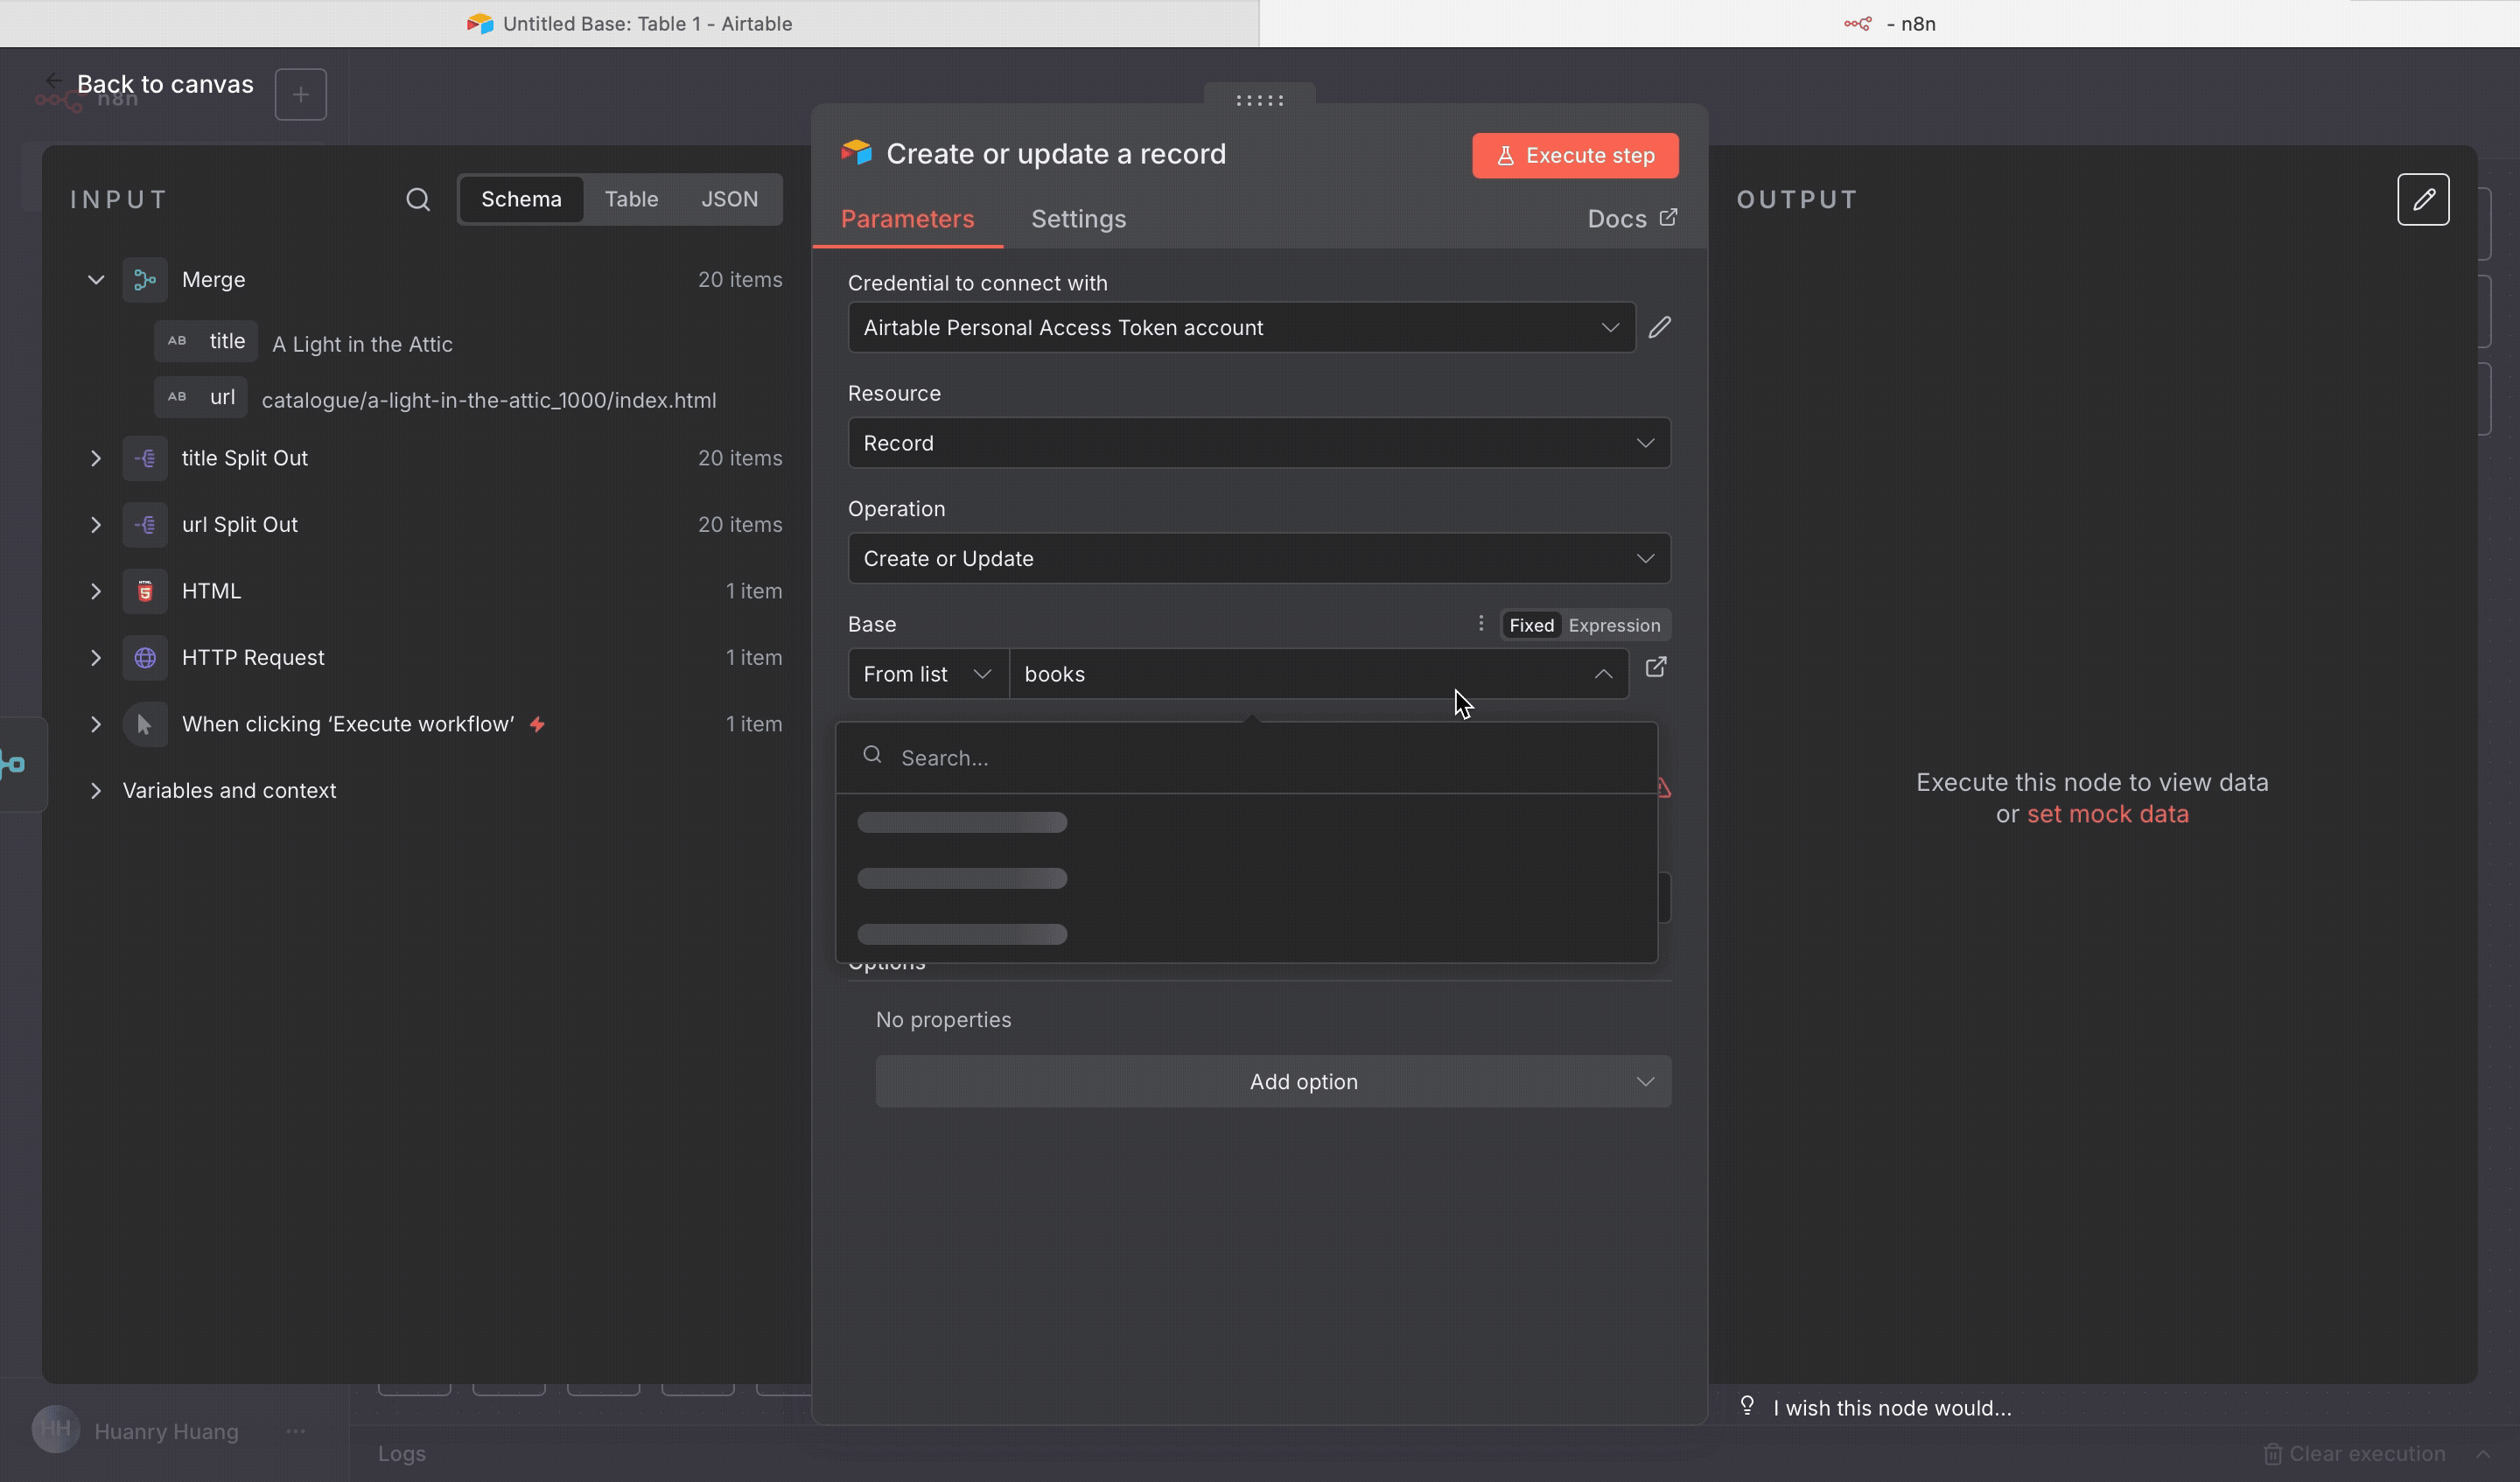
Task: Switch input view to Table
Action: [631, 199]
